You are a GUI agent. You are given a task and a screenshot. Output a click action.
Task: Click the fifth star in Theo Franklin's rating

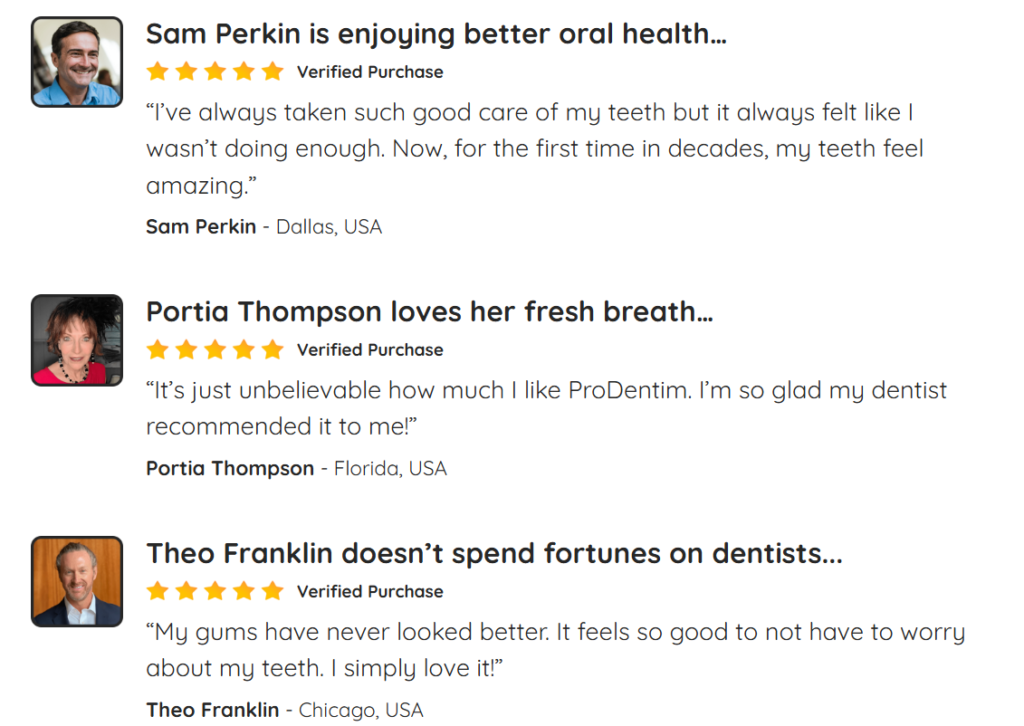[273, 591]
